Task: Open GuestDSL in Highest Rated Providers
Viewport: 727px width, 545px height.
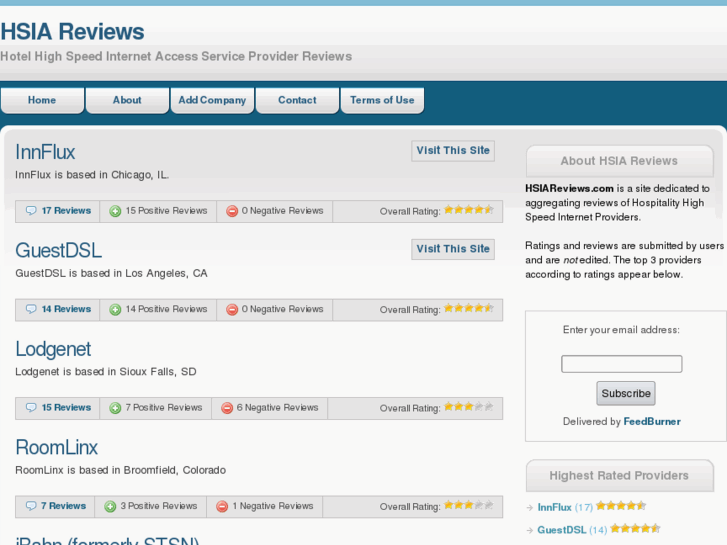Action: (x=561, y=530)
